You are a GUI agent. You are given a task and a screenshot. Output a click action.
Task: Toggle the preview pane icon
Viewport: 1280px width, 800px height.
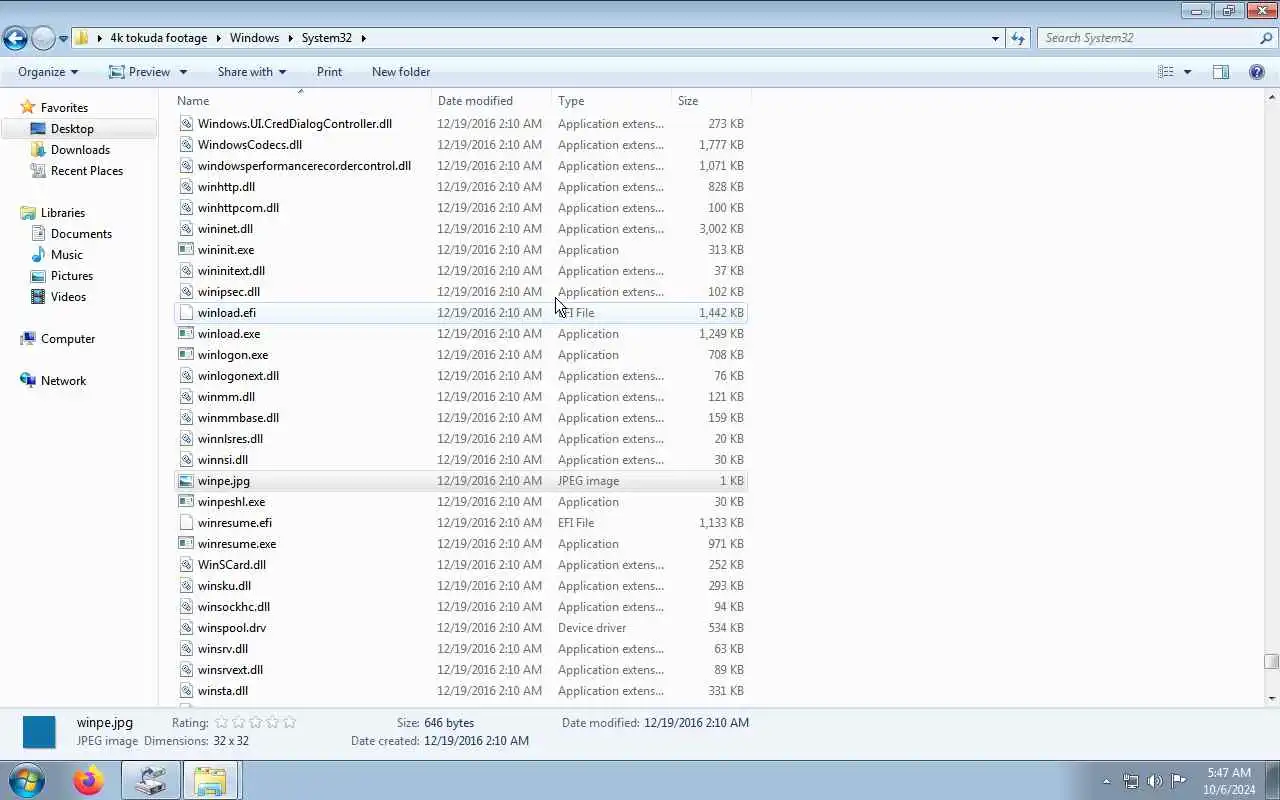coord(1221,72)
